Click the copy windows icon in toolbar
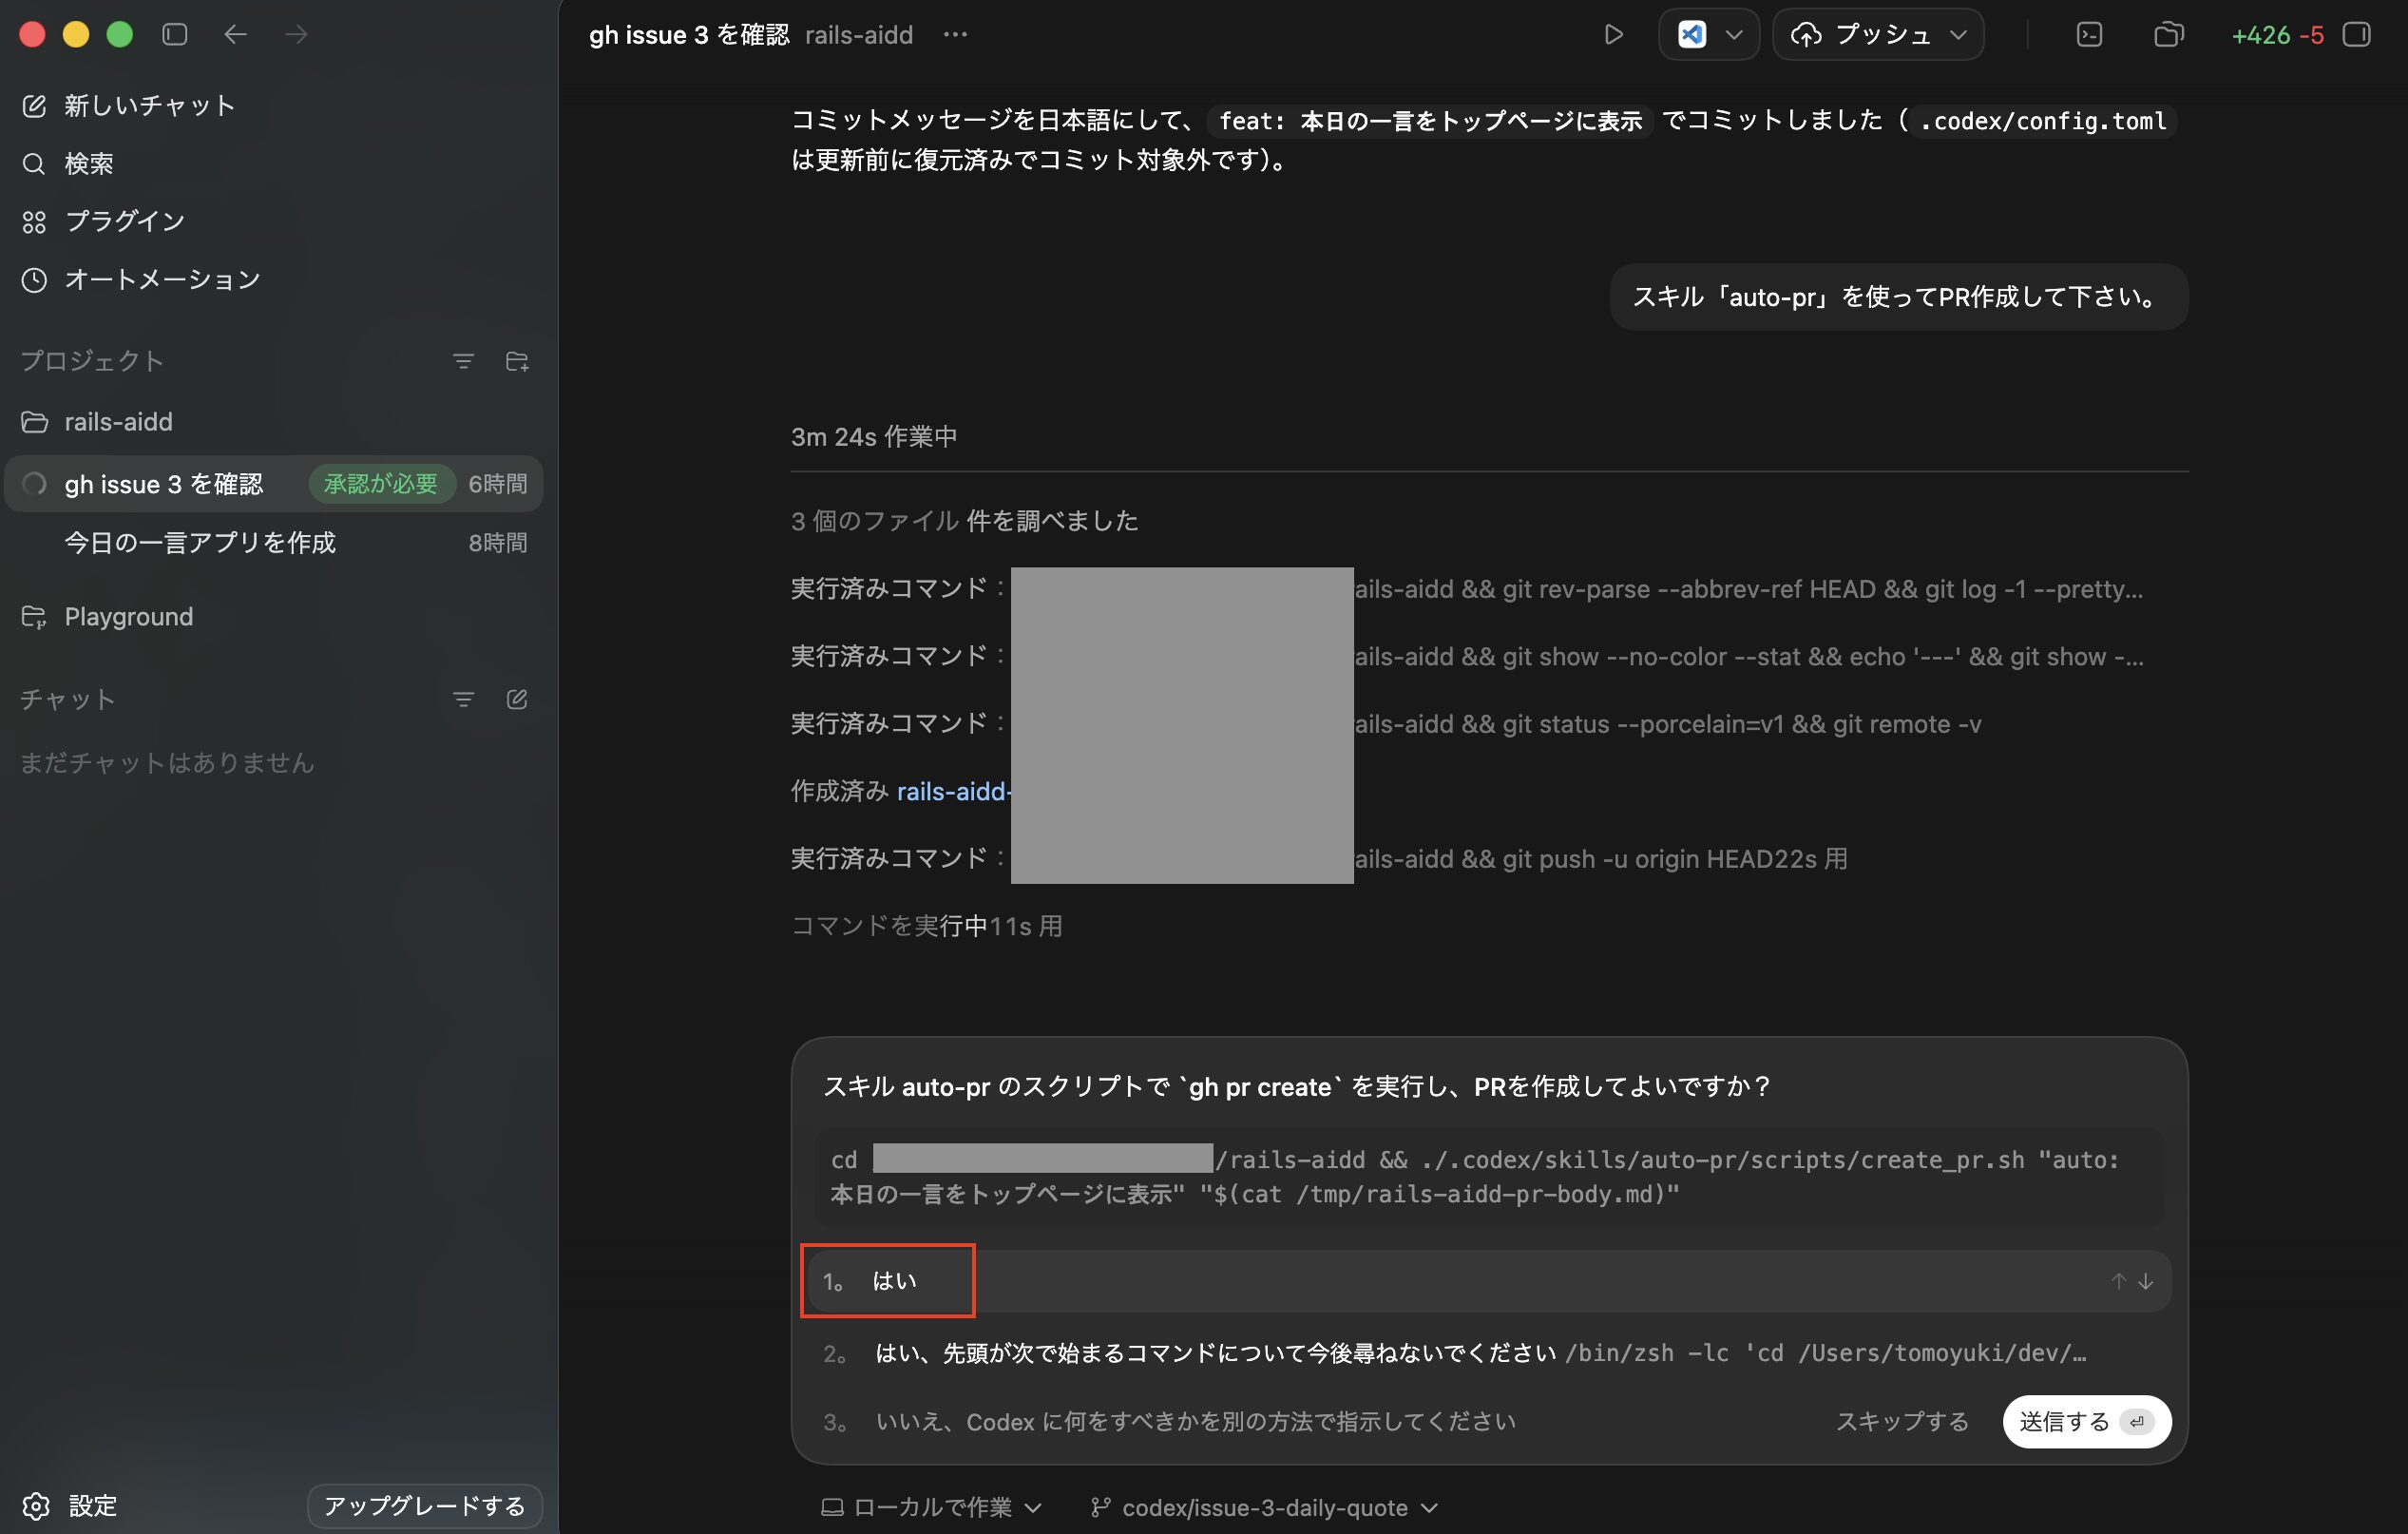Image resolution: width=2408 pixels, height=1534 pixels. click(2167, 35)
